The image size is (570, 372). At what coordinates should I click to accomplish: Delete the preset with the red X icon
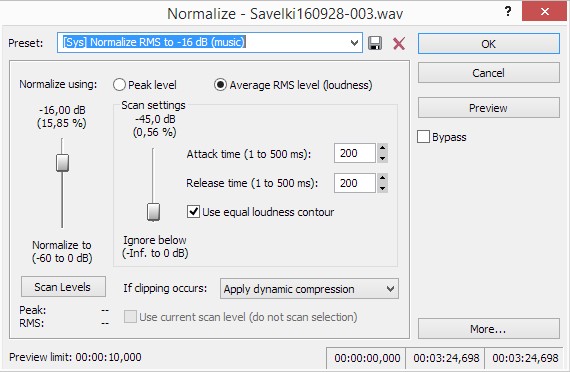[x=399, y=44]
